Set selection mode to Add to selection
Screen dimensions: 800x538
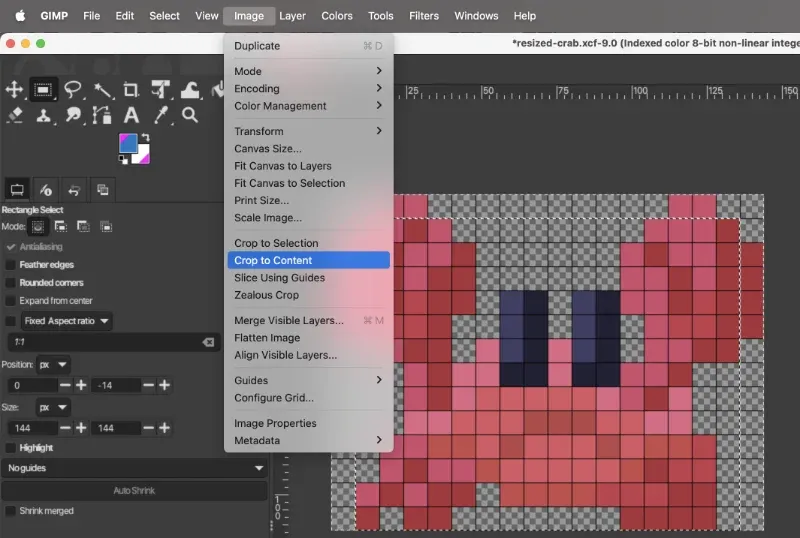point(61,227)
